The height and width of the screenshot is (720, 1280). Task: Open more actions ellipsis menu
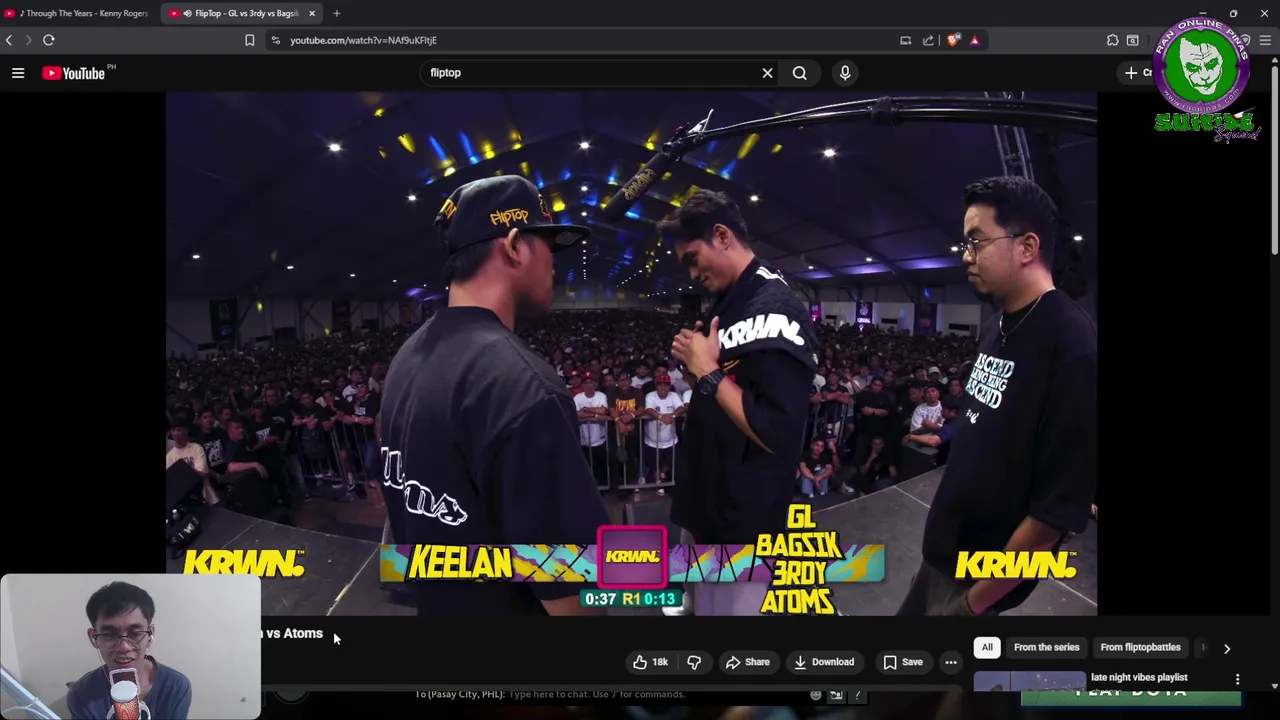[951, 662]
